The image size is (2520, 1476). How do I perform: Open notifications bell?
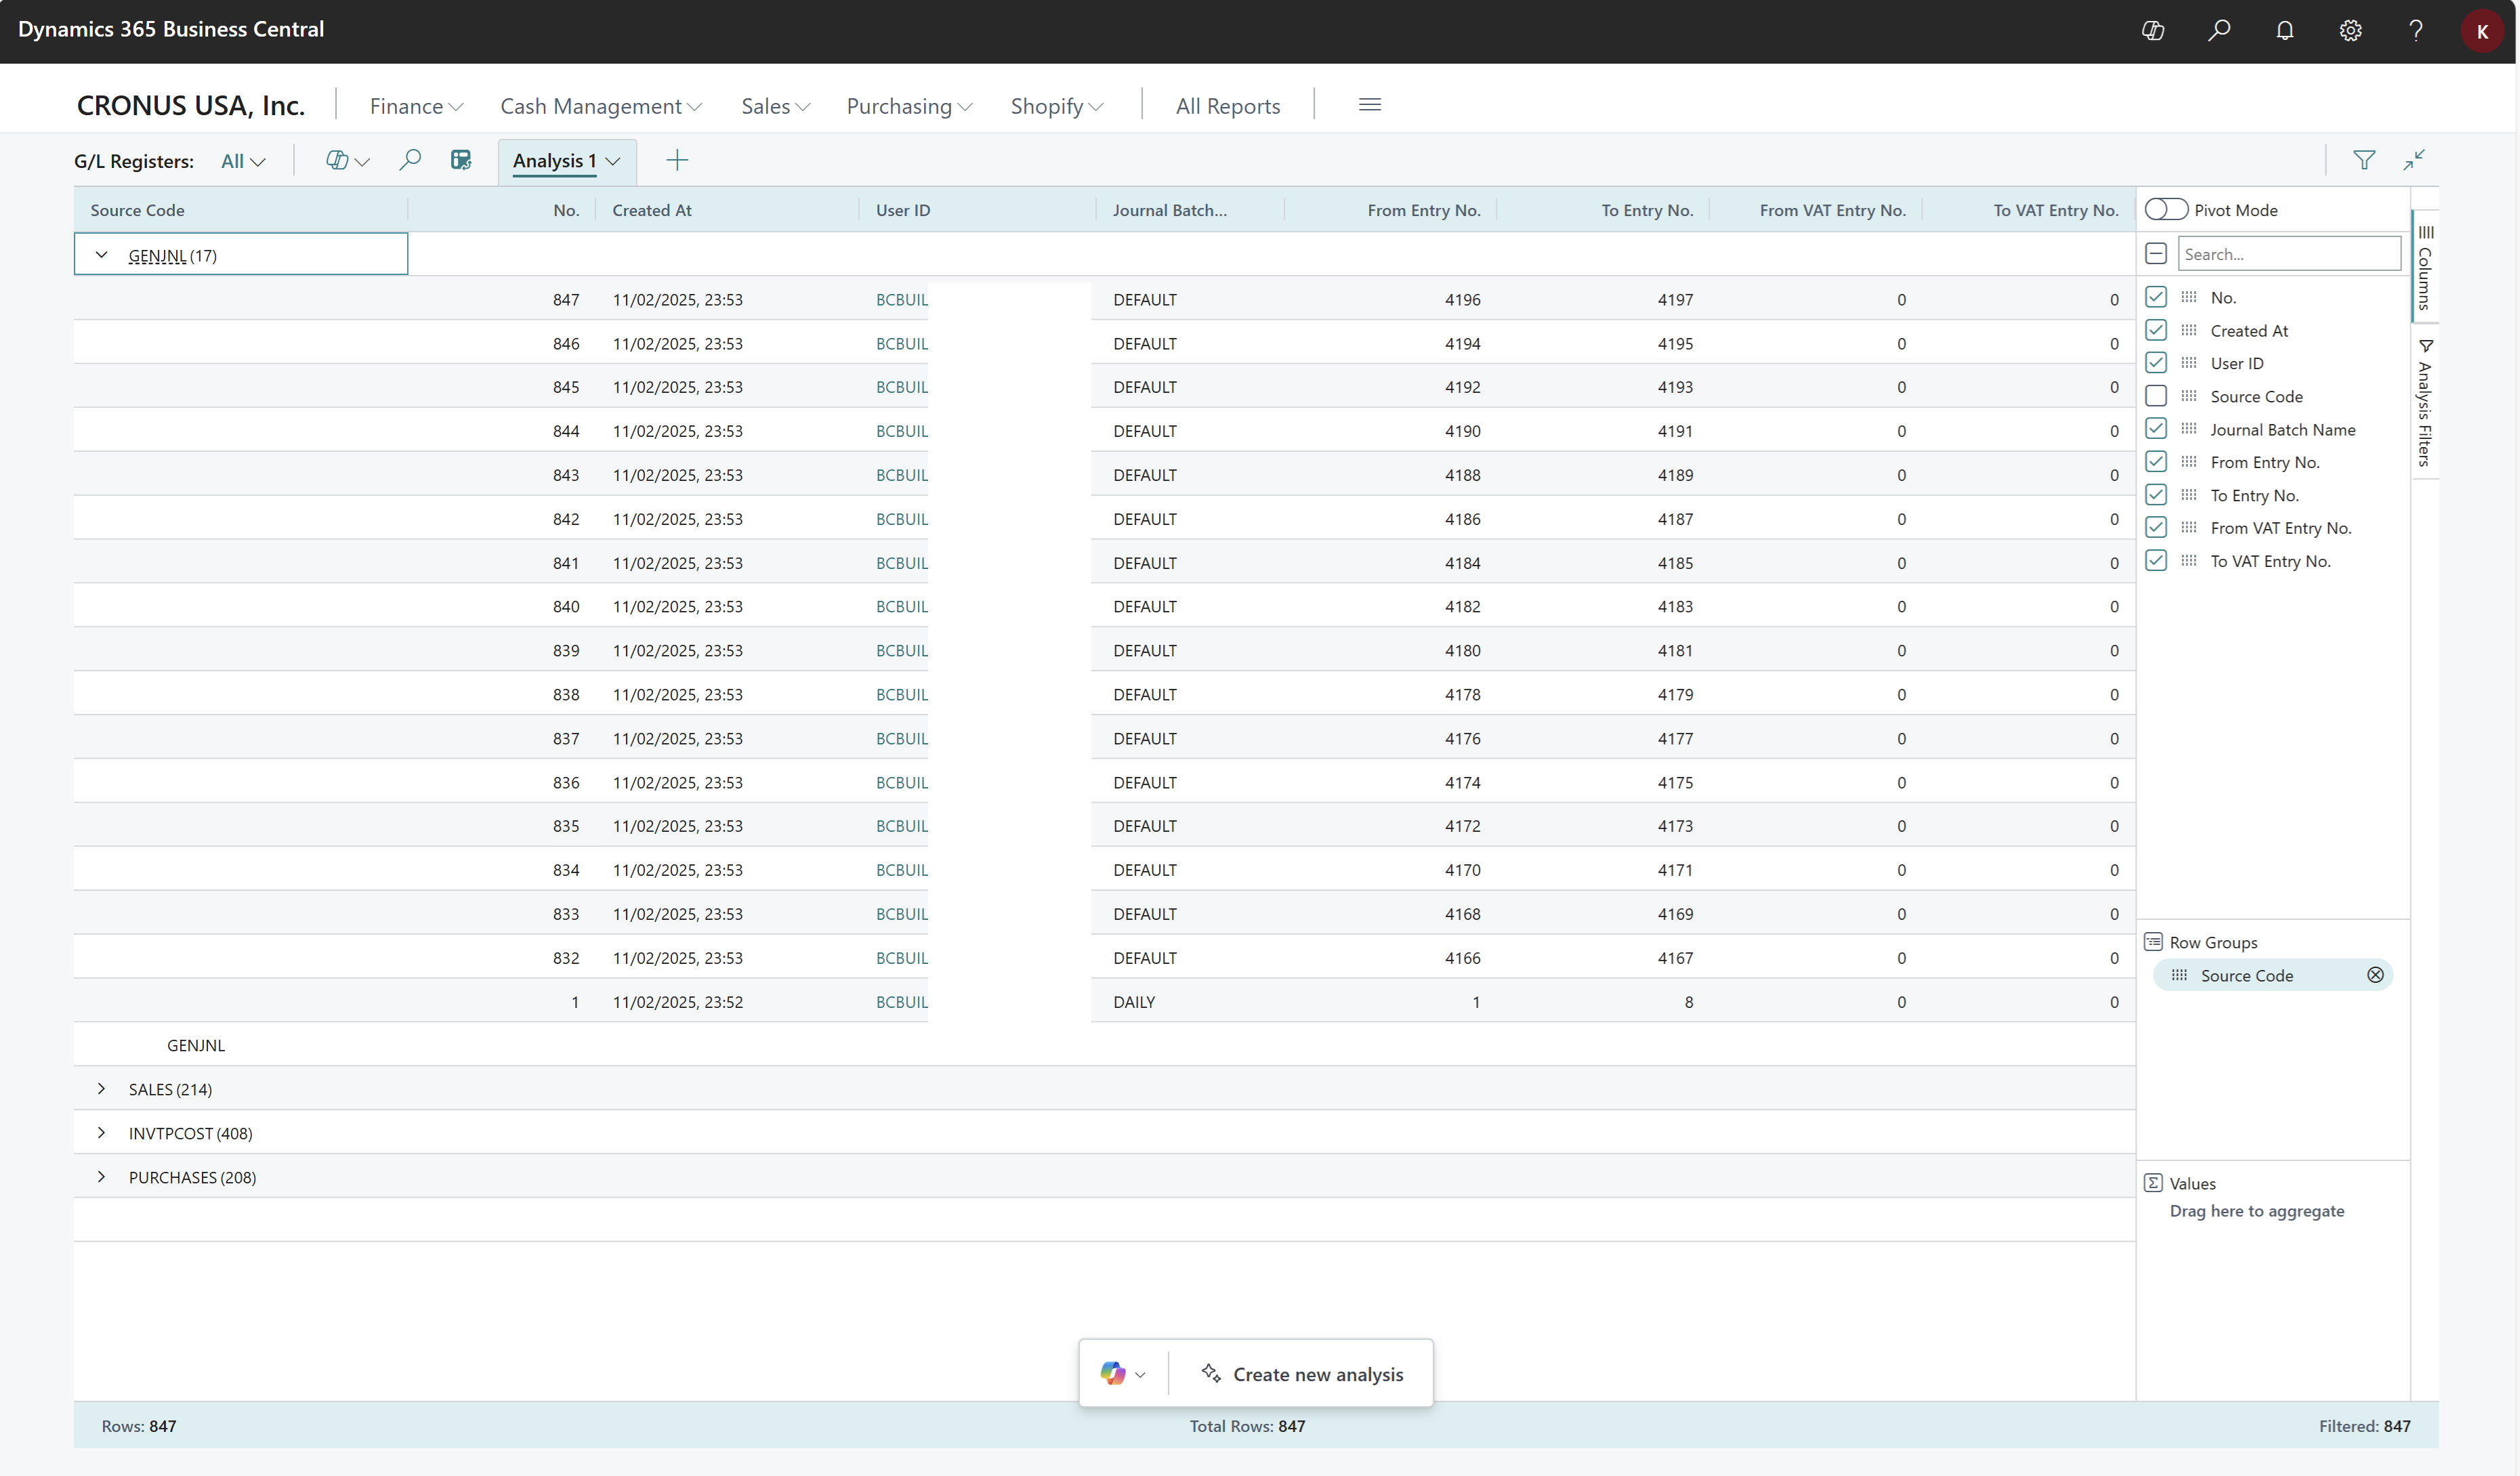point(2286,30)
